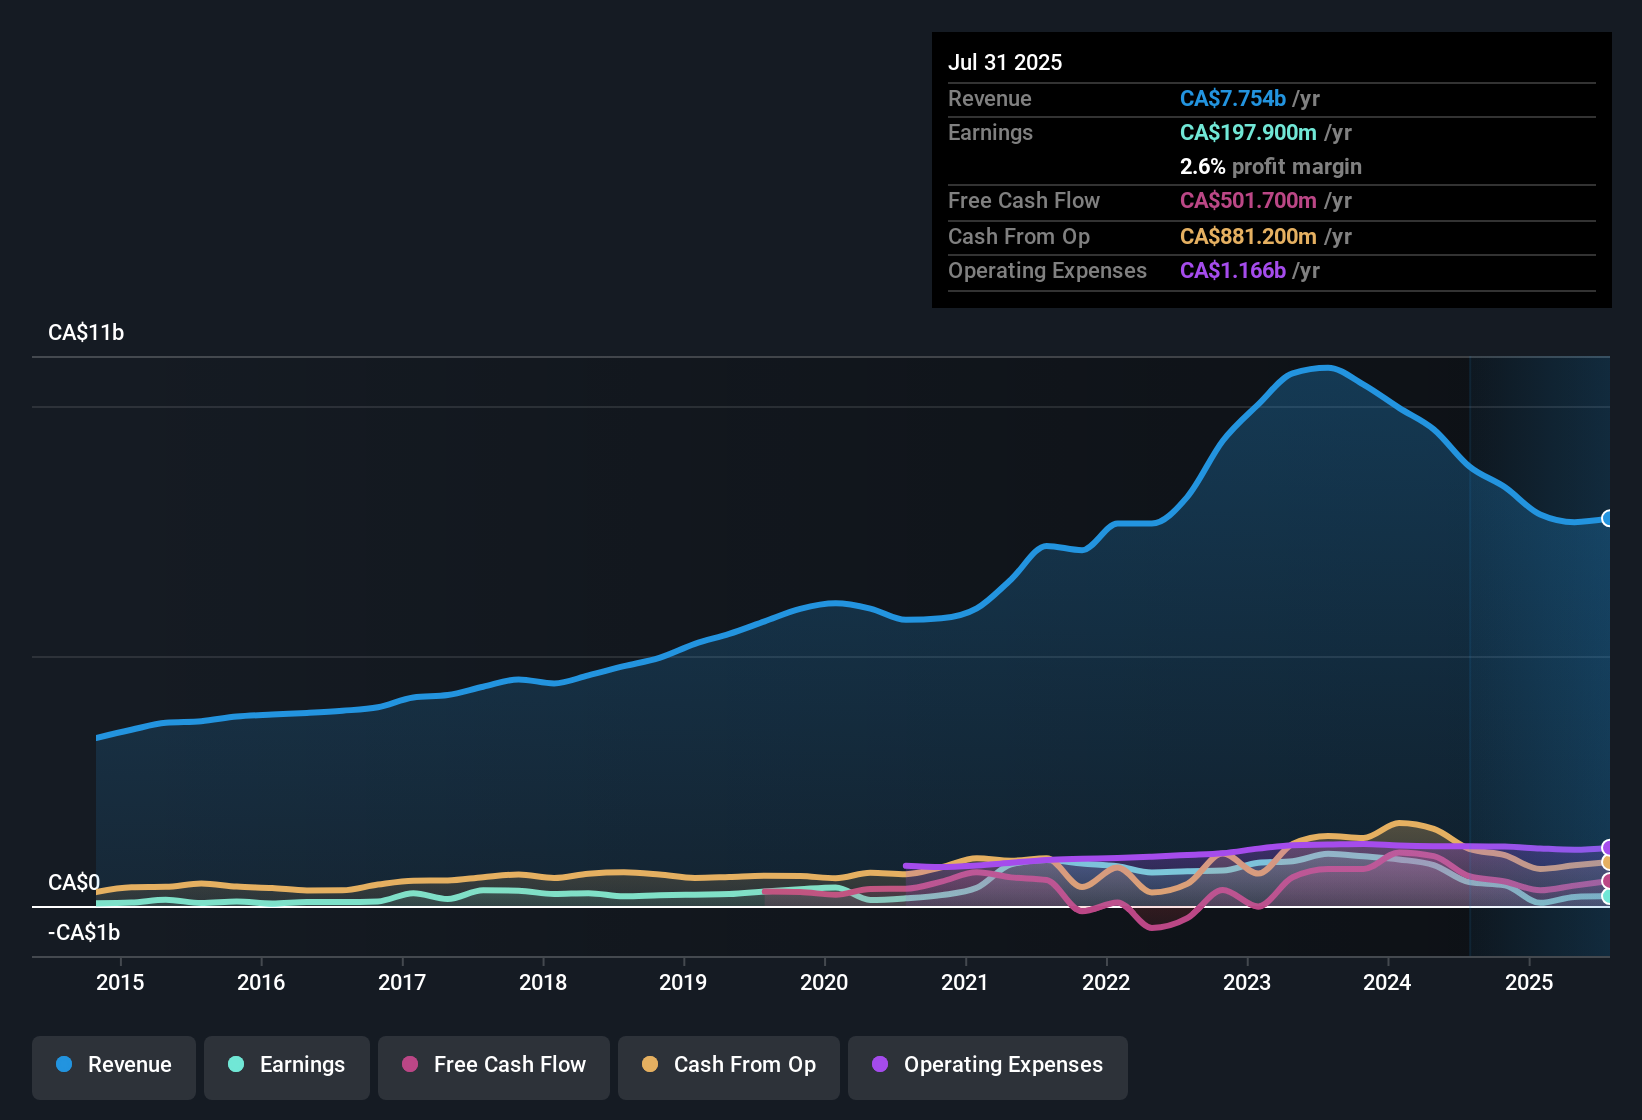Expand the Free Cash Flow legend entry
This screenshot has width=1642, height=1120.
click(493, 1065)
